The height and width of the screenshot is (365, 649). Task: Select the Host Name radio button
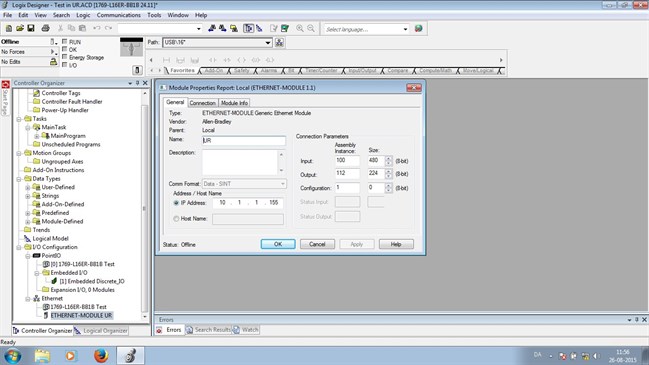pyautogui.click(x=176, y=219)
